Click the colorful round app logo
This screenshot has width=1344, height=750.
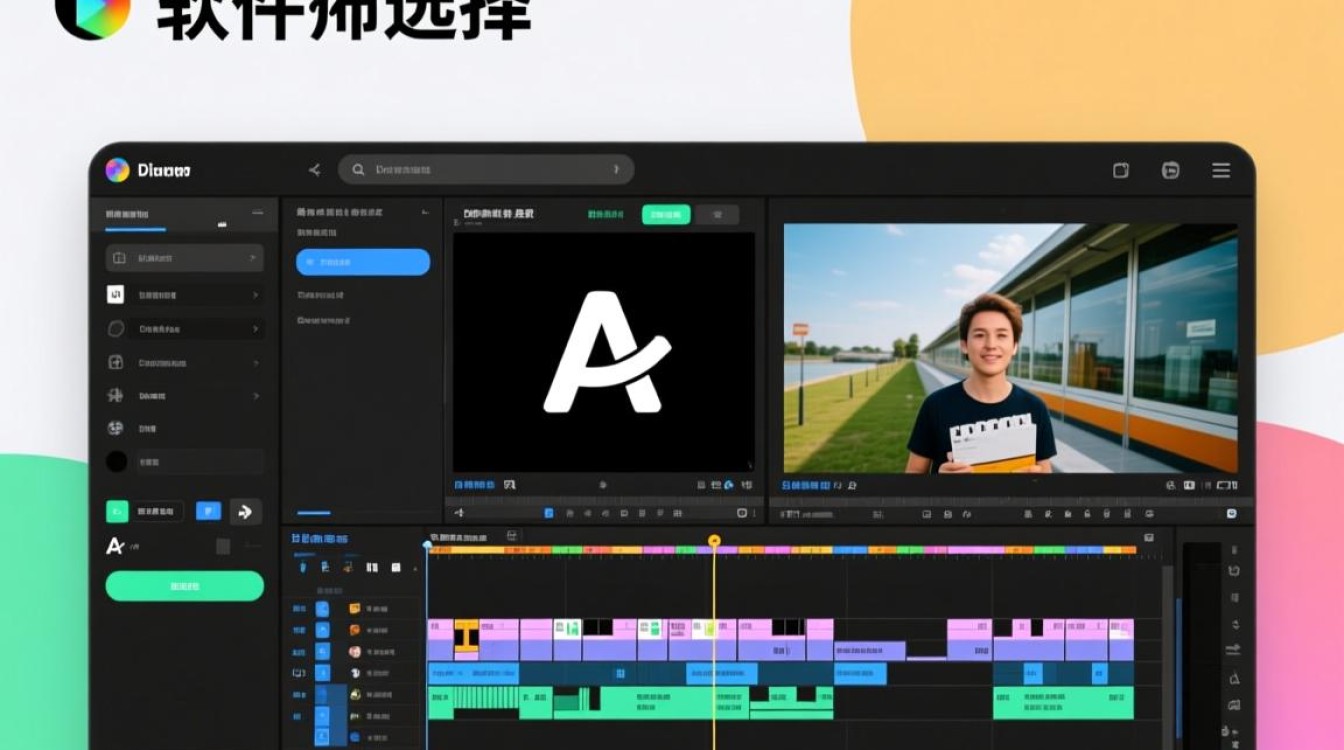coord(117,170)
